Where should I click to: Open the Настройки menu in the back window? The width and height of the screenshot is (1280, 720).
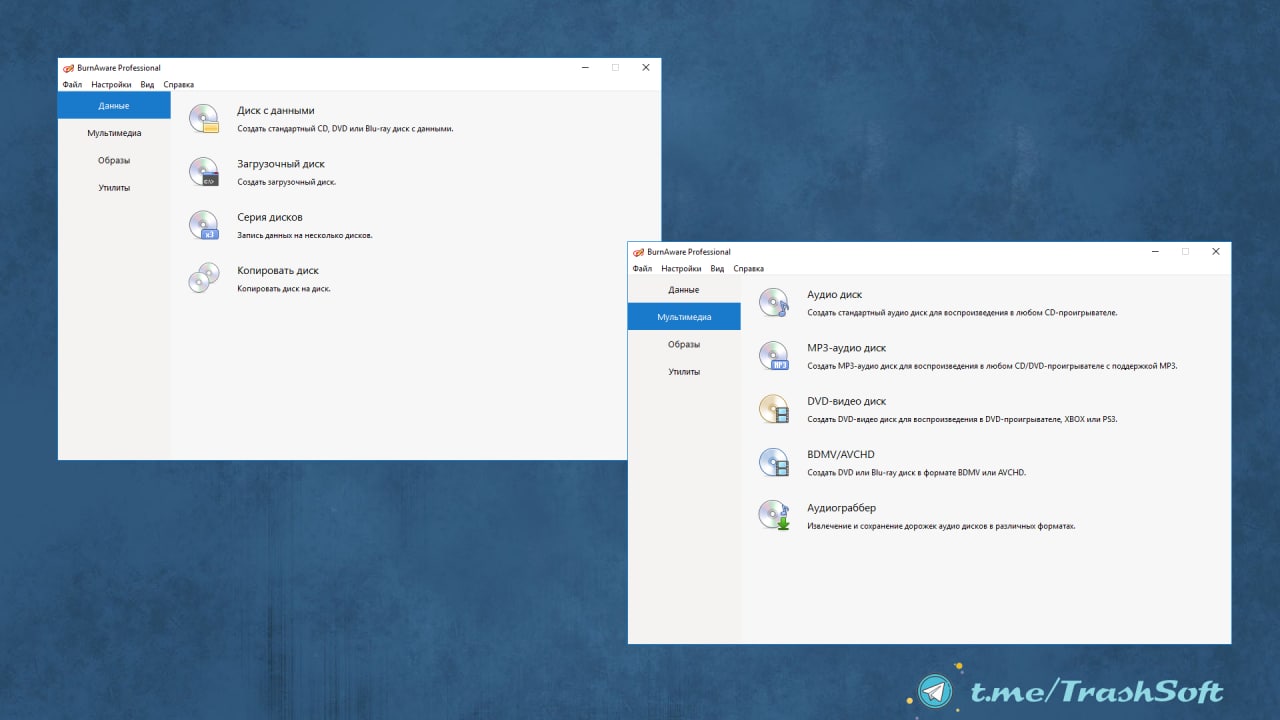[111, 85]
